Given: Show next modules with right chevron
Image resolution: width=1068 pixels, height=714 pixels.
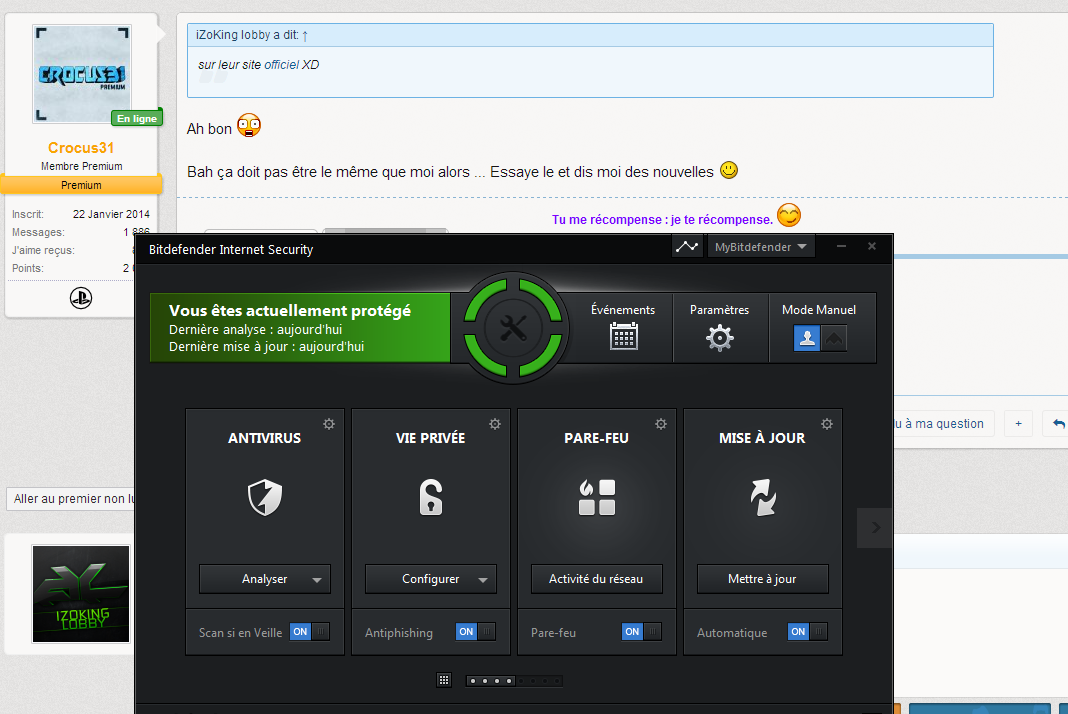Looking at the screenshot, I should tap(875, 527).
